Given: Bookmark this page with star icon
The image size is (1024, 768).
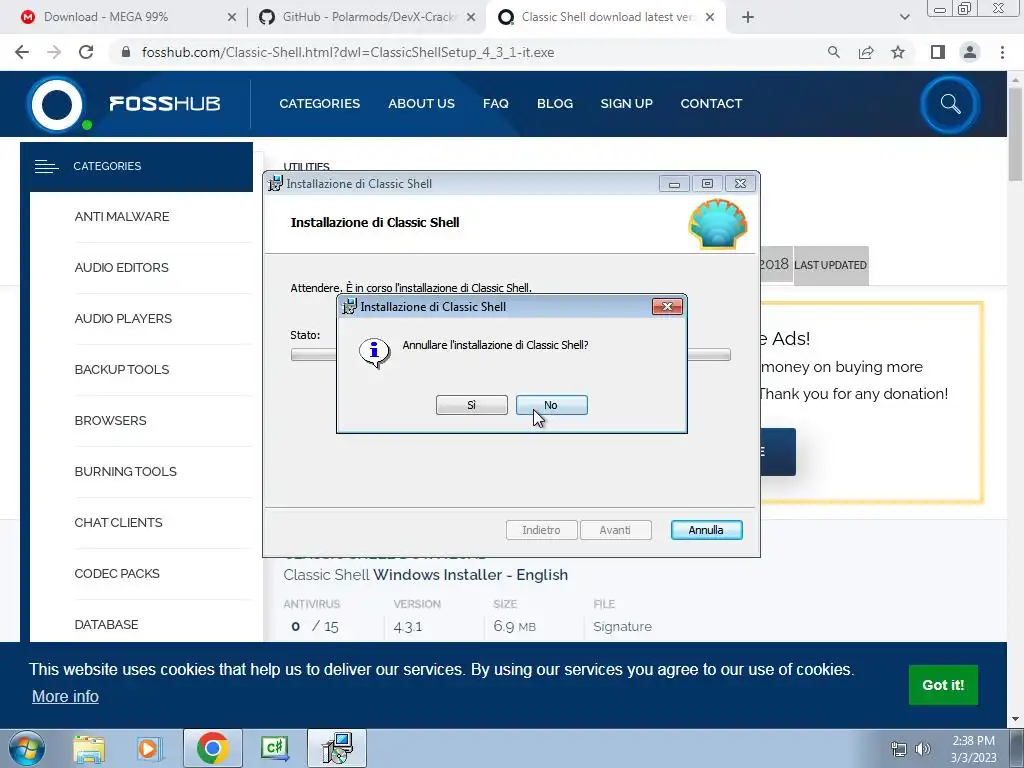Looking at the screenshot, I should coord(898,52).
